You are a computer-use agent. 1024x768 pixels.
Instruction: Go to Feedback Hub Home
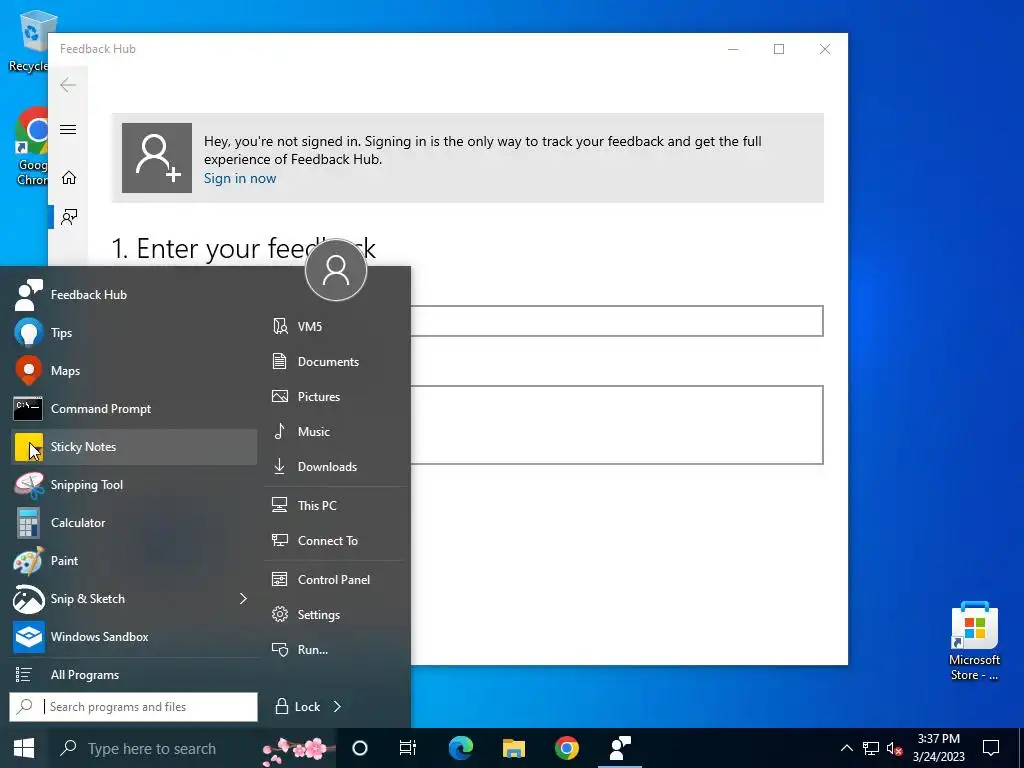(x=68, y=178)
